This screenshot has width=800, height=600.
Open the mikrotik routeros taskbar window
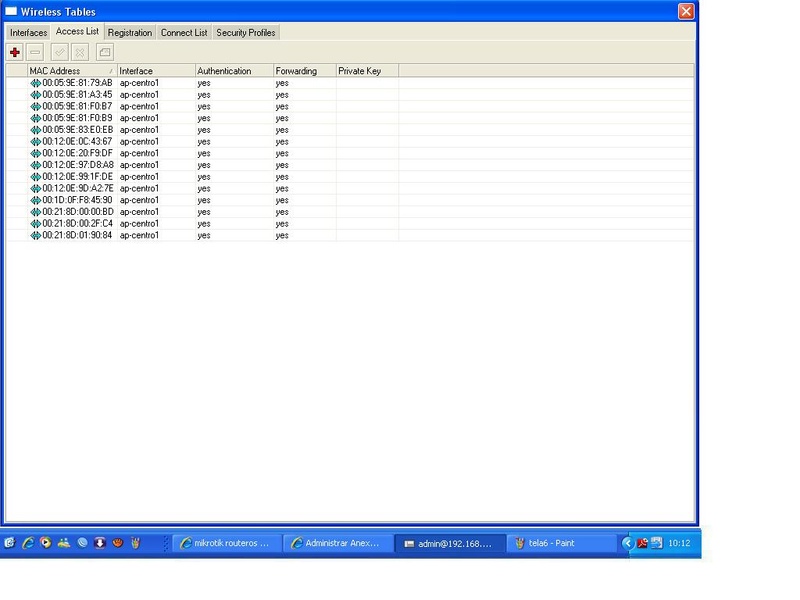click(227, 543)
